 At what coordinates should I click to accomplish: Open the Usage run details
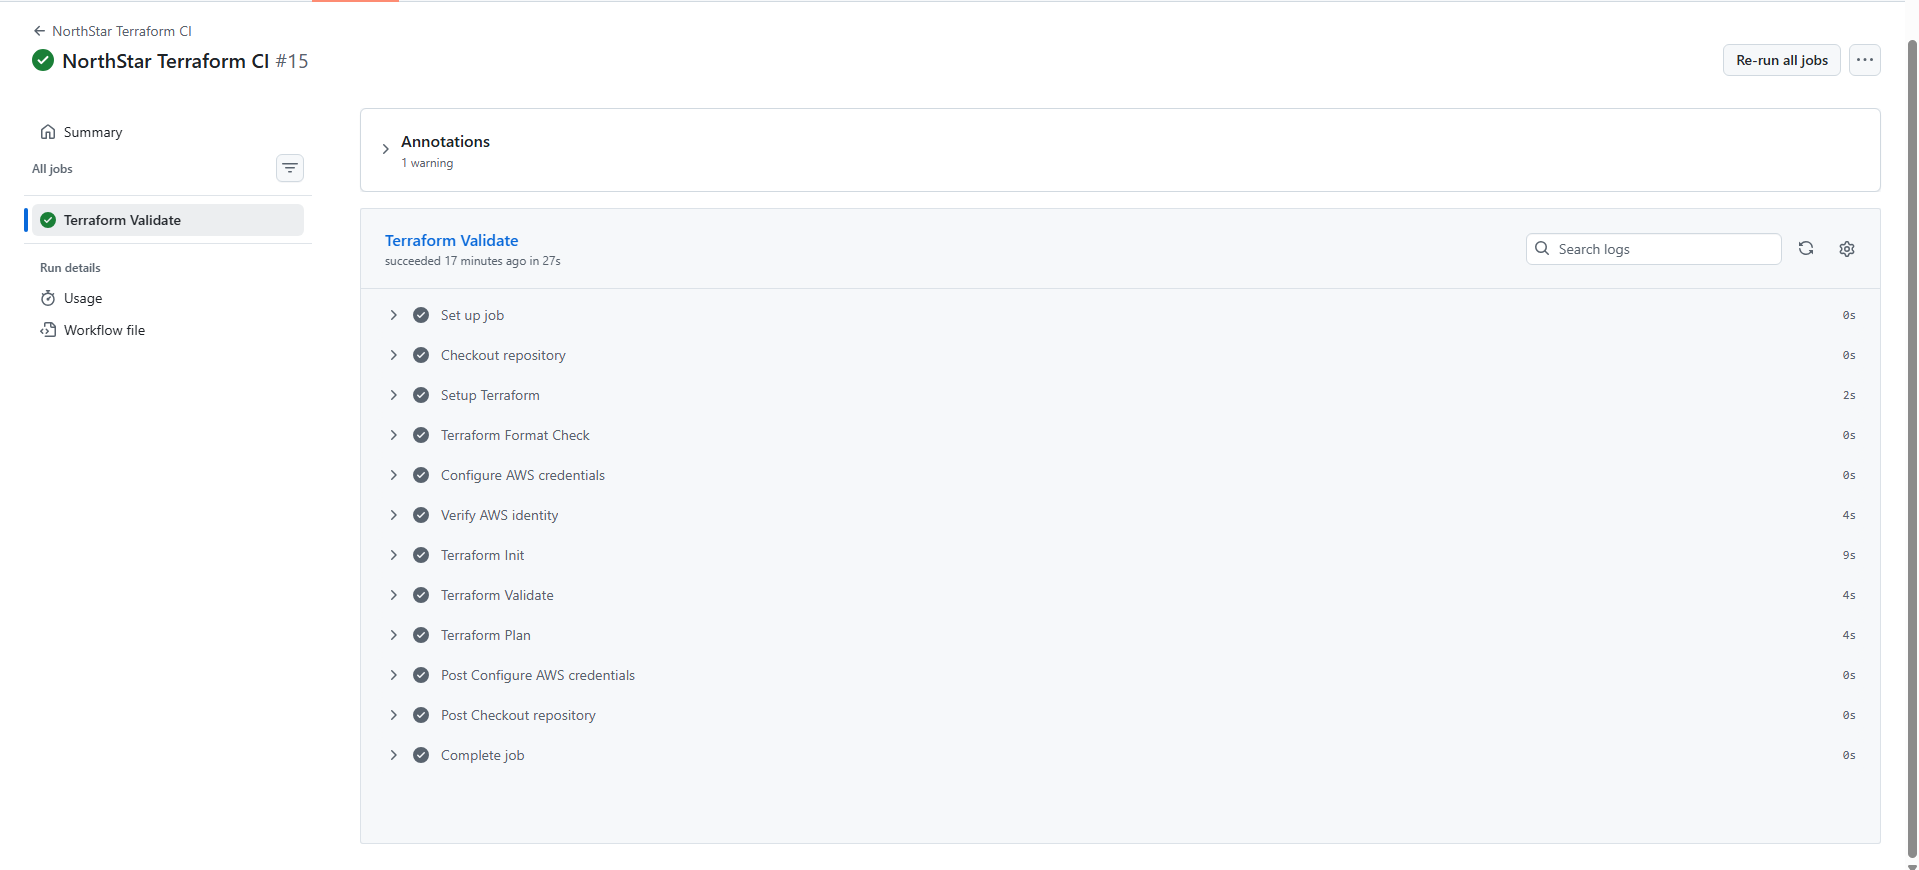pos(83,298)
